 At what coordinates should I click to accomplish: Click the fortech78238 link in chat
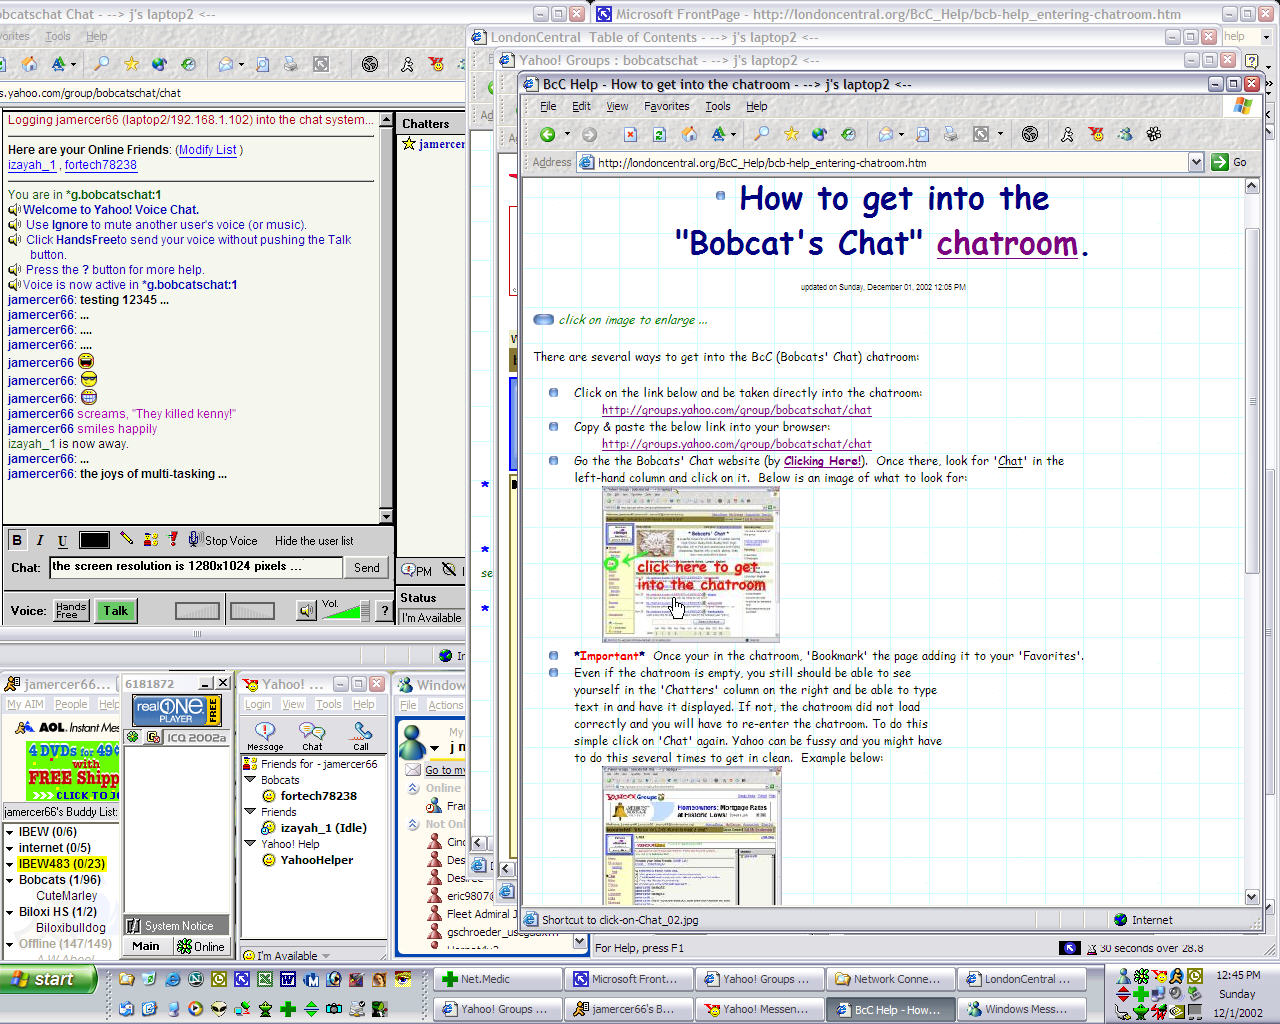(x=101, y=165)
